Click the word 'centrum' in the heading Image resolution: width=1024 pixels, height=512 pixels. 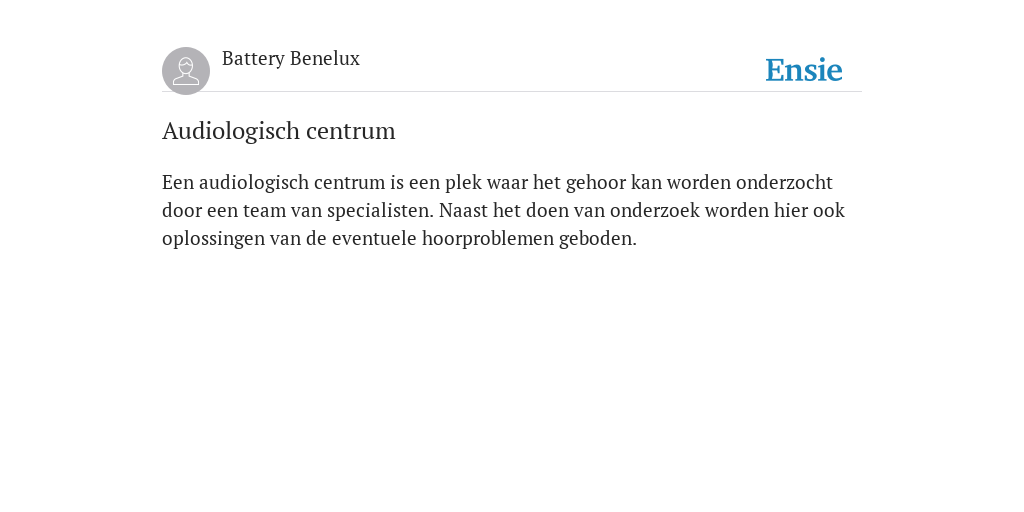pyautogui.click(x=351, y=131)
